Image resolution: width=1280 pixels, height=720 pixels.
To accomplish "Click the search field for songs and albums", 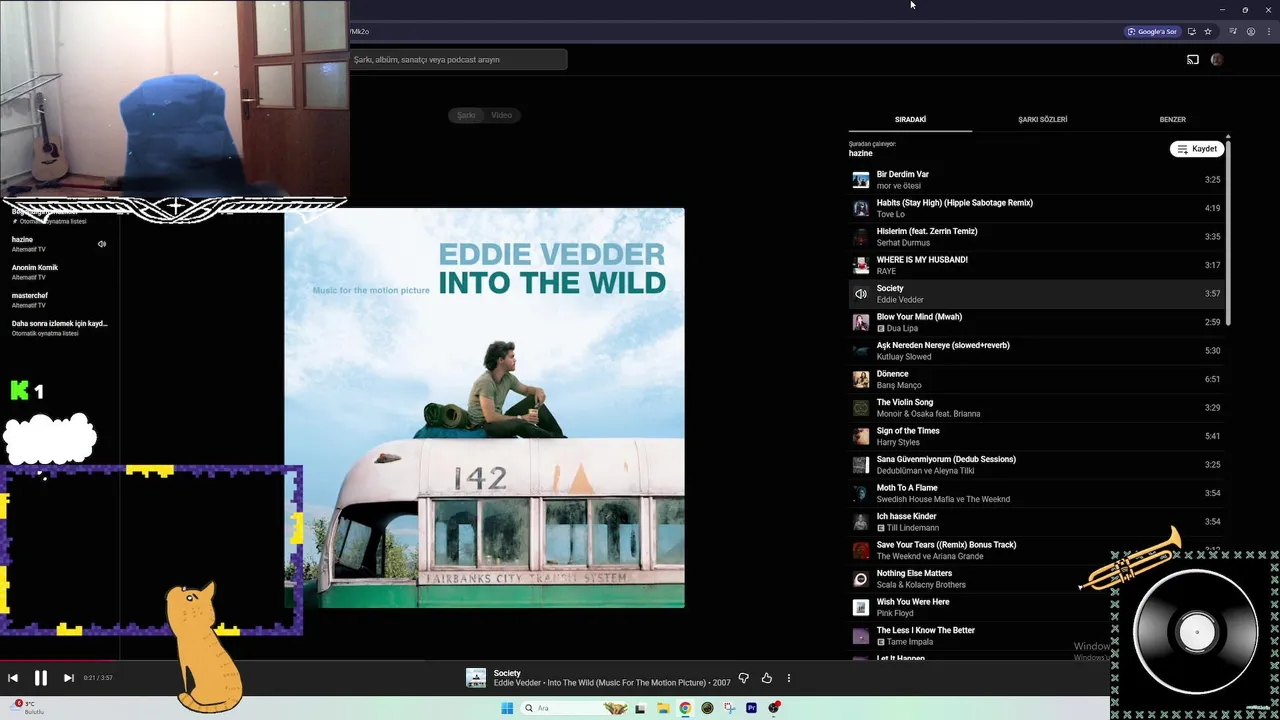I will pos(458,60).
